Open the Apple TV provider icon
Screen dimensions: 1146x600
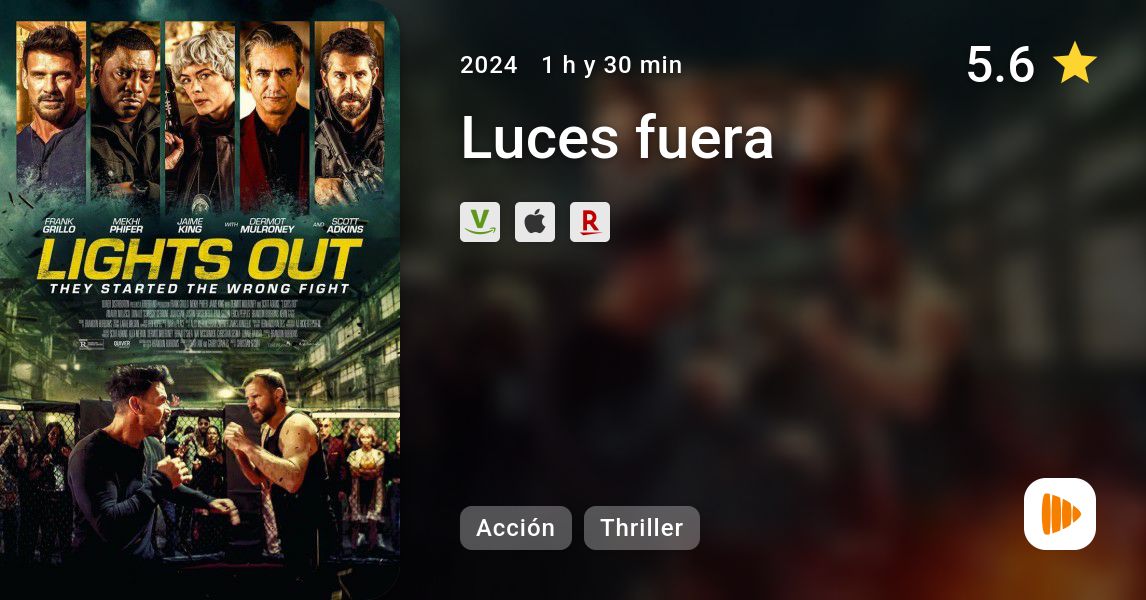pos(535,222)
